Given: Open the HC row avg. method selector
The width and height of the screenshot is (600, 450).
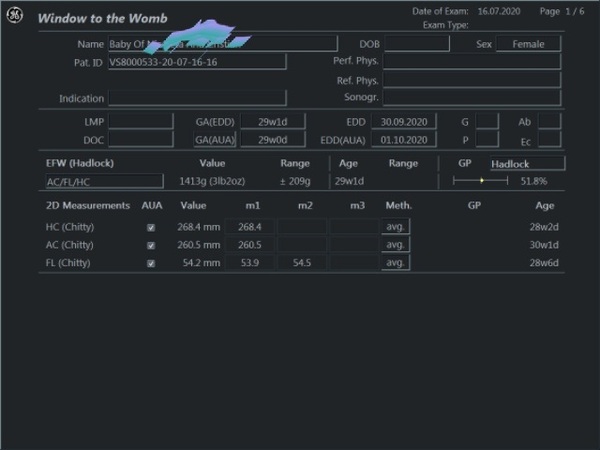Looking at the screenshot, I should point(396,227).
